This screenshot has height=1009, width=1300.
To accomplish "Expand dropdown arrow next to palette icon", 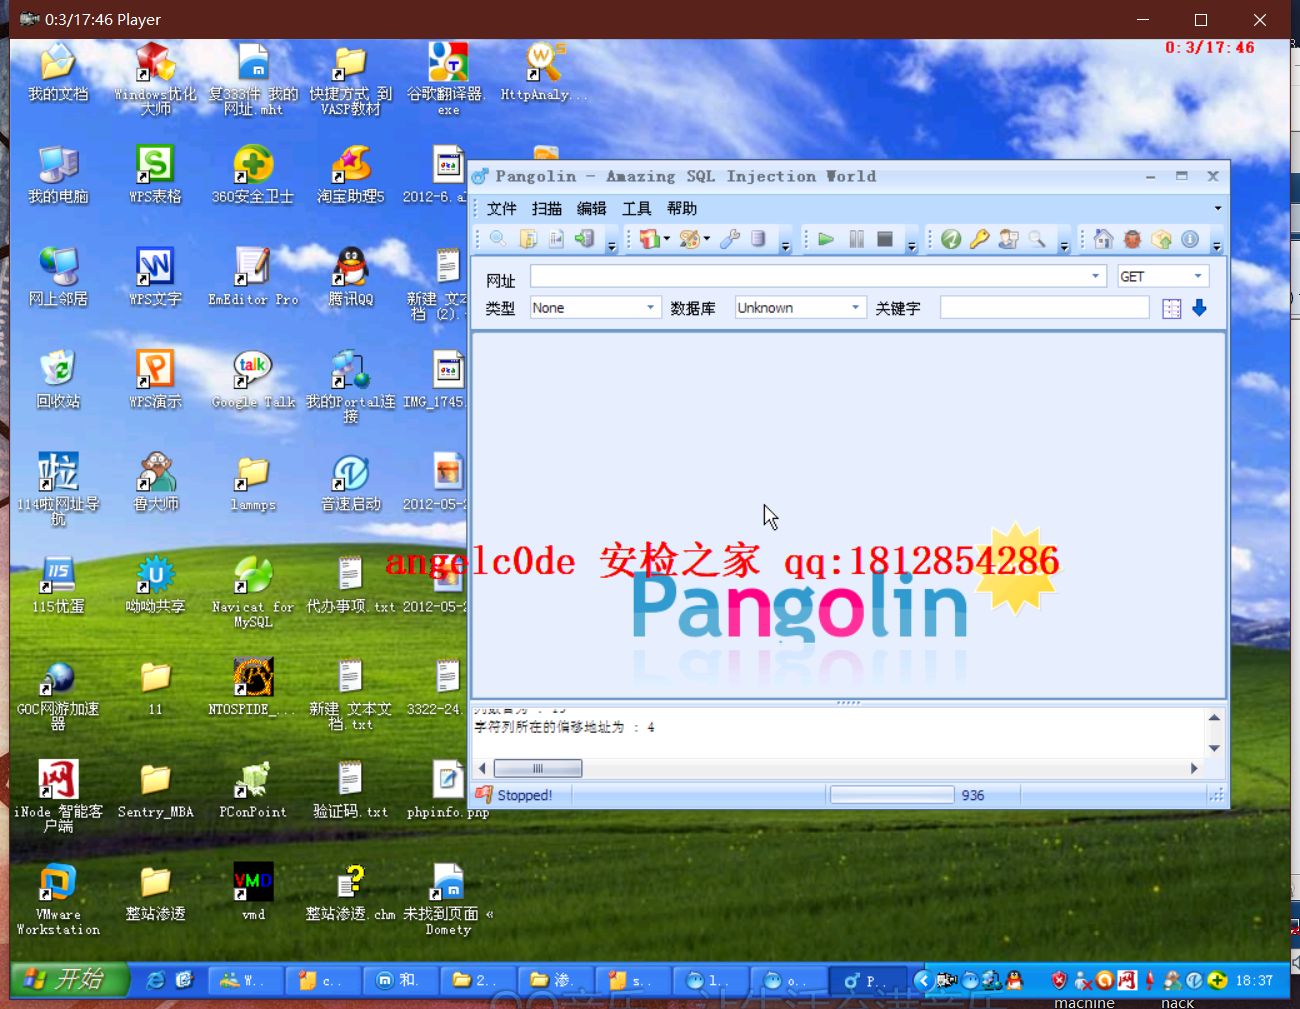I will [x=707, y=239].
